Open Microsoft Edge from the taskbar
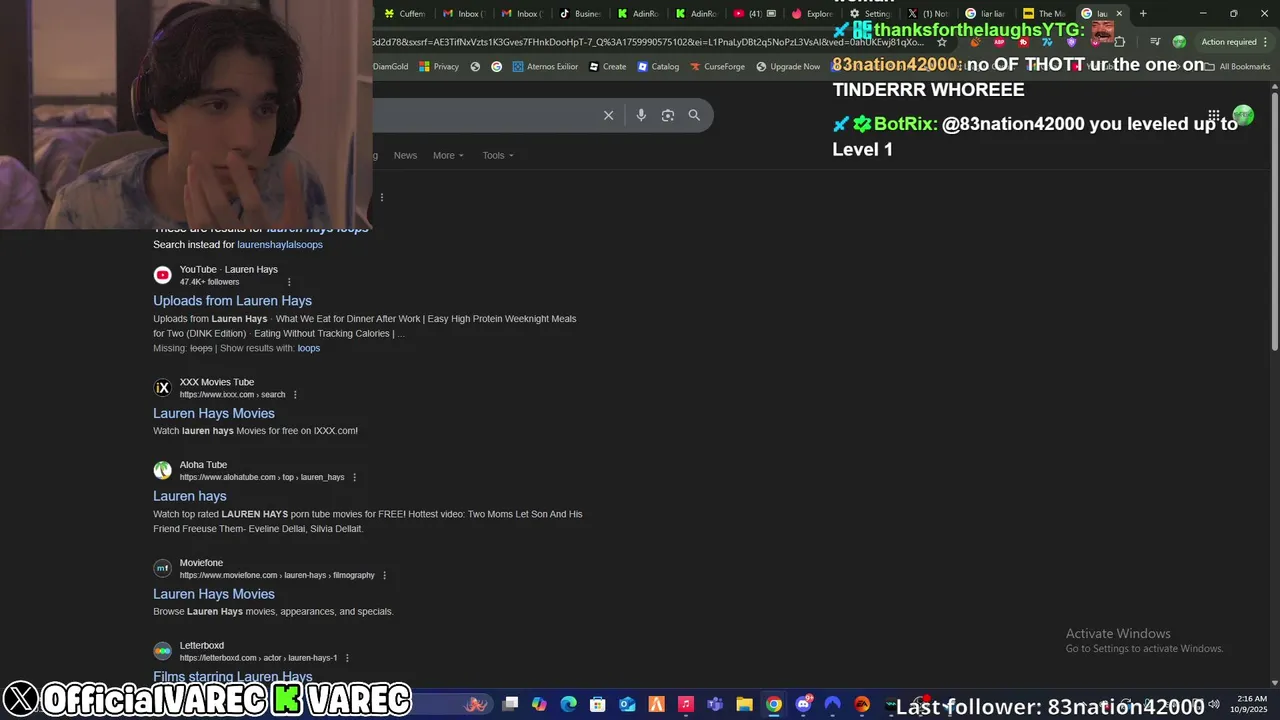The height and width of the screenshot is (720, 1280). (568, 704)
